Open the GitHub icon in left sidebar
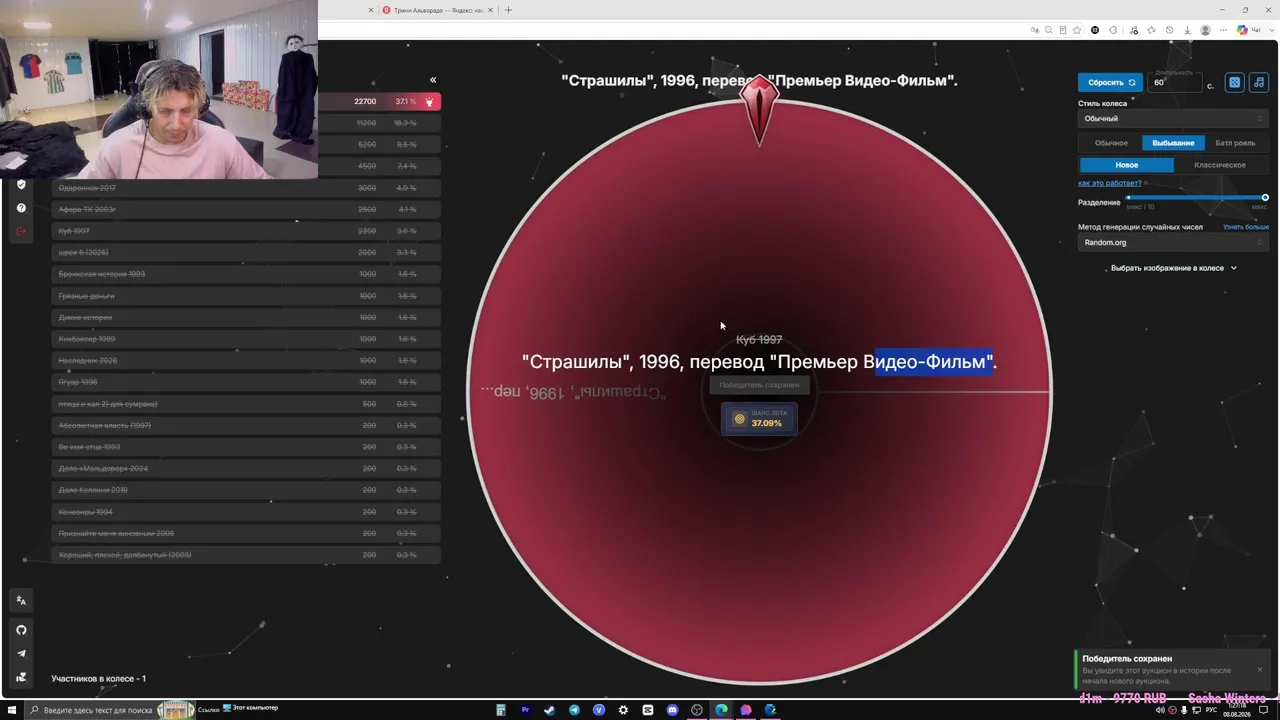The image size is (1280, 720). (x=21, y=630)
